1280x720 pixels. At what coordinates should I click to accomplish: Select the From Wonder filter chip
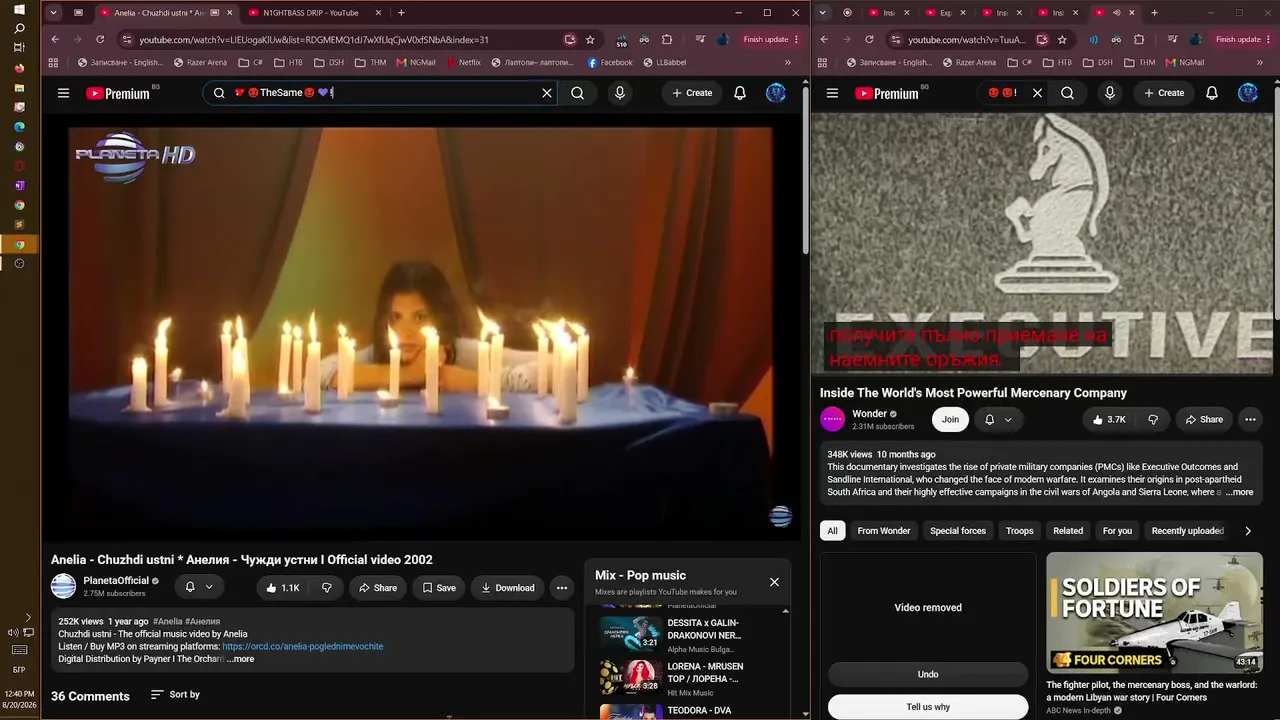tap(884, 531)
